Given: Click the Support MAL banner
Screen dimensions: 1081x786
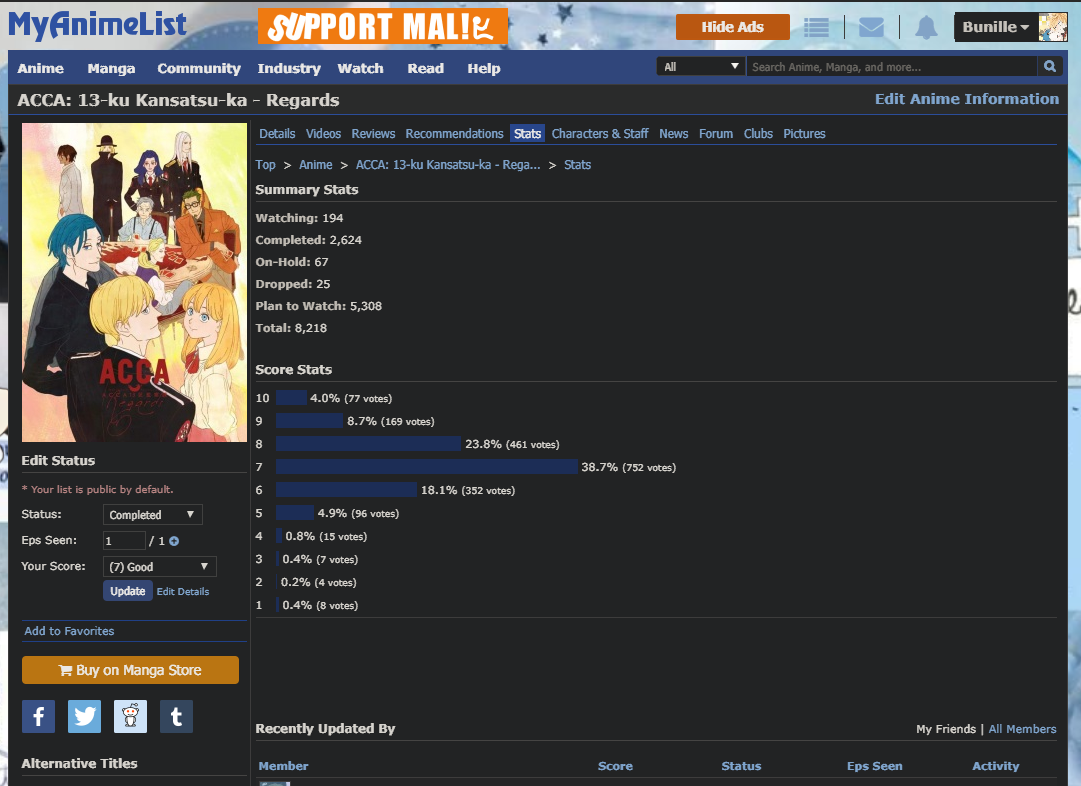Looking at the screenshot, I should tap(383, 26).
